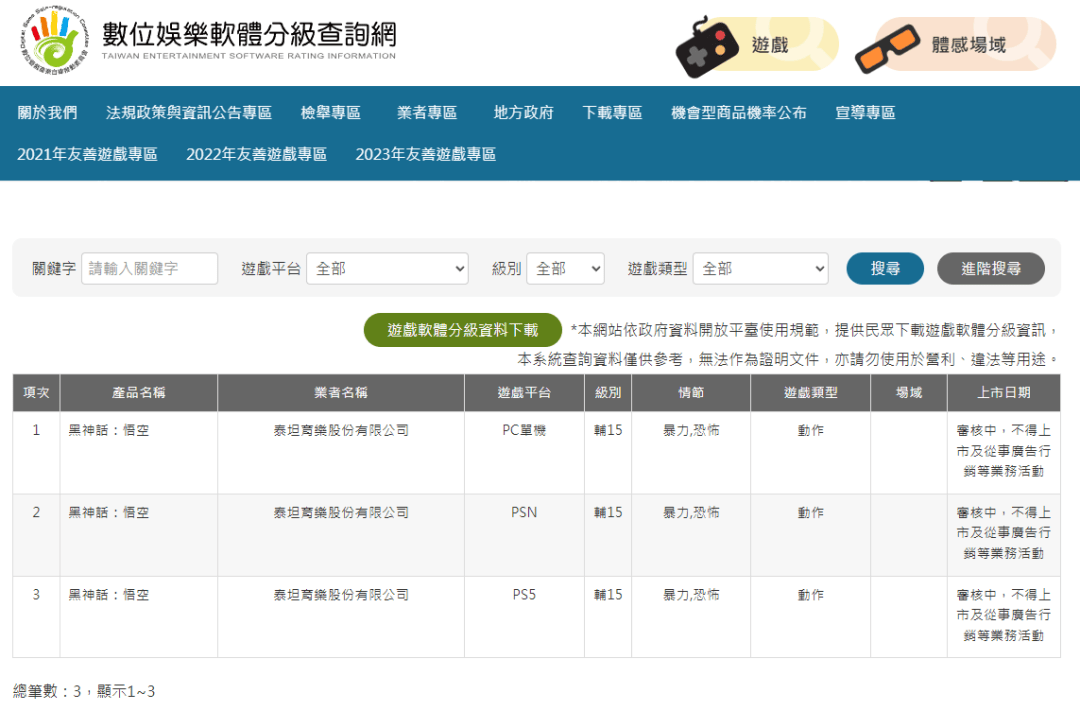Expand the 遊戲類型 dropdown

760,269
